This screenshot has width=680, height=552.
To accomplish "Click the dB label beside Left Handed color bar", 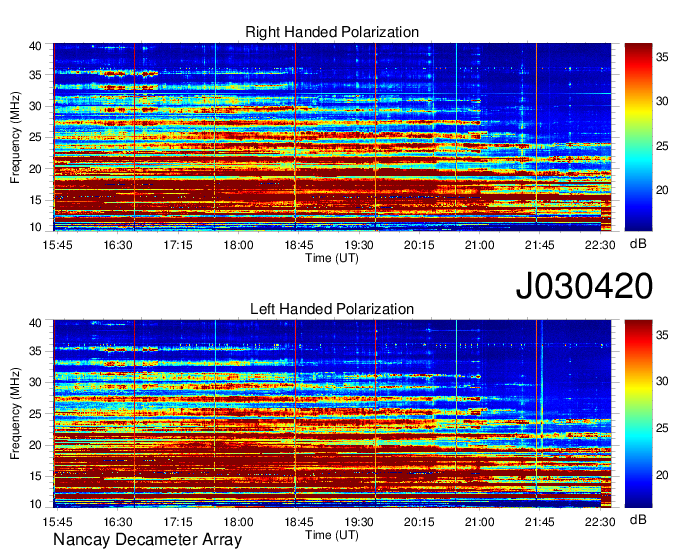I will pos(638,519).
